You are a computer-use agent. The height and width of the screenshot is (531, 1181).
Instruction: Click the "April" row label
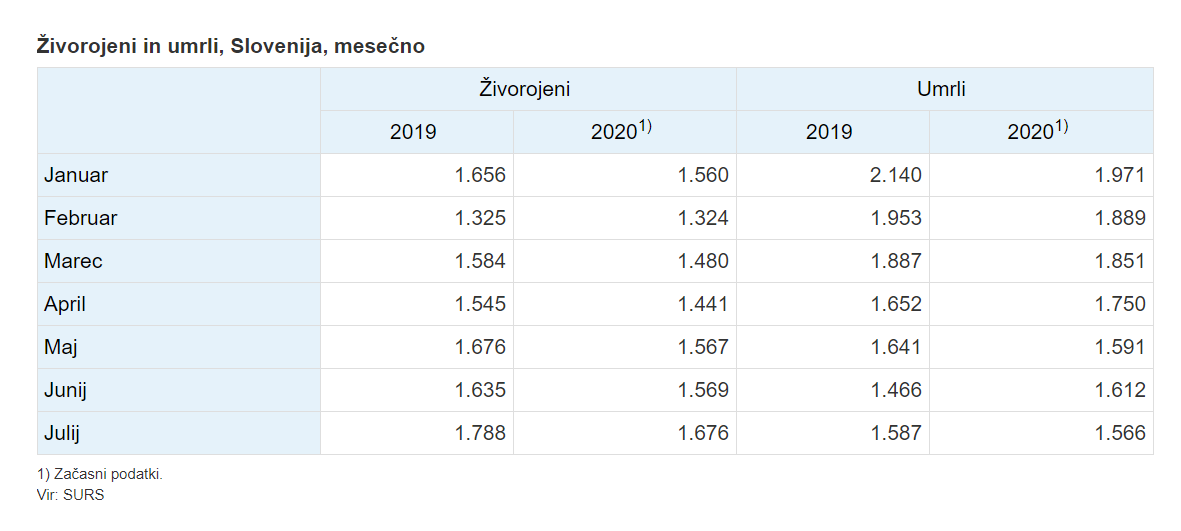66,304
